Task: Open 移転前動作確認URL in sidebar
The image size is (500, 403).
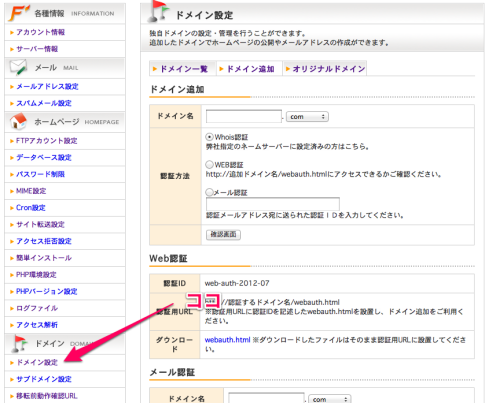Action: click(47, 396)
